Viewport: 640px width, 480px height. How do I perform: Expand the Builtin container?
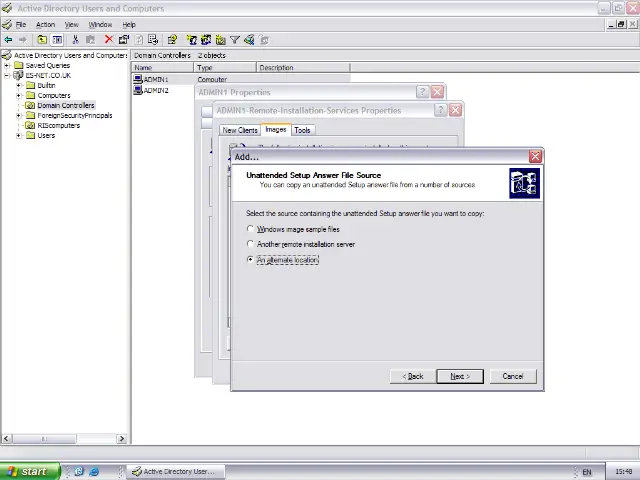(x=18, y=85)
